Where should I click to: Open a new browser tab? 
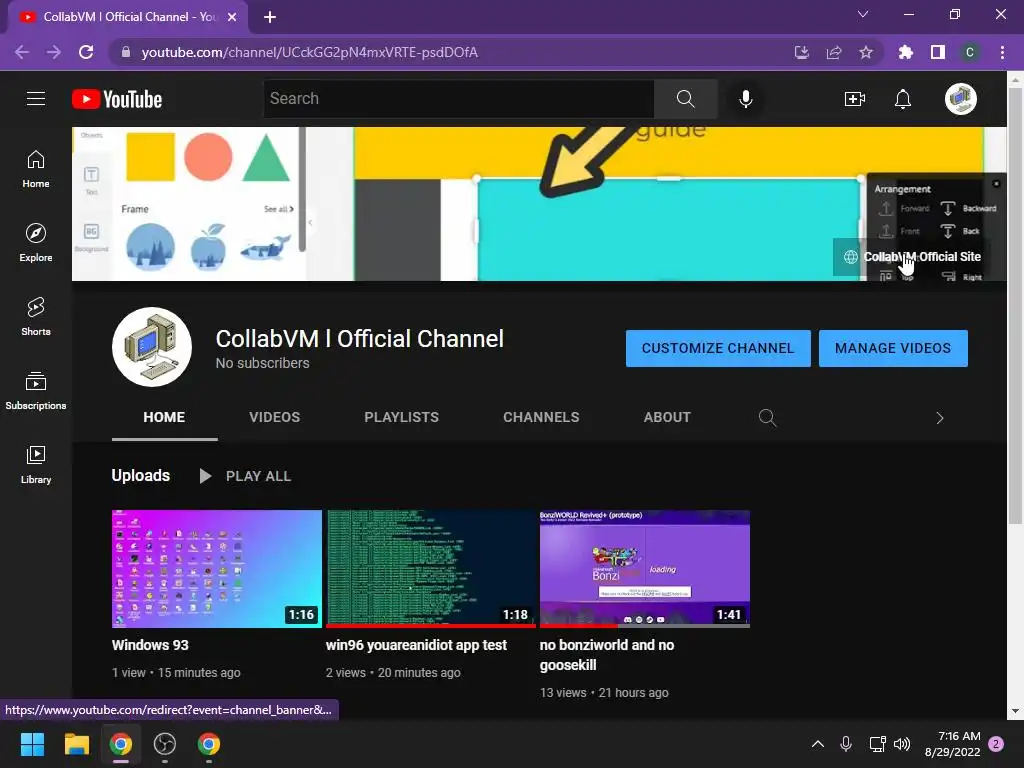[270, 17]
